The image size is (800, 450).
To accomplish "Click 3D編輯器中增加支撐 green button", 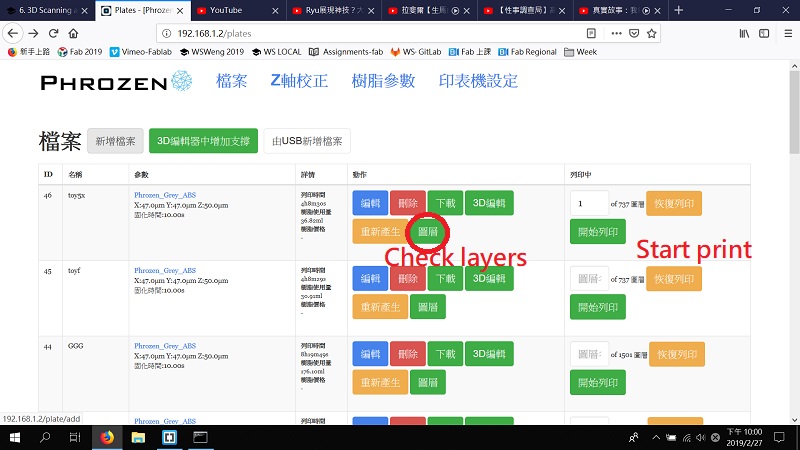I will 203,141.
